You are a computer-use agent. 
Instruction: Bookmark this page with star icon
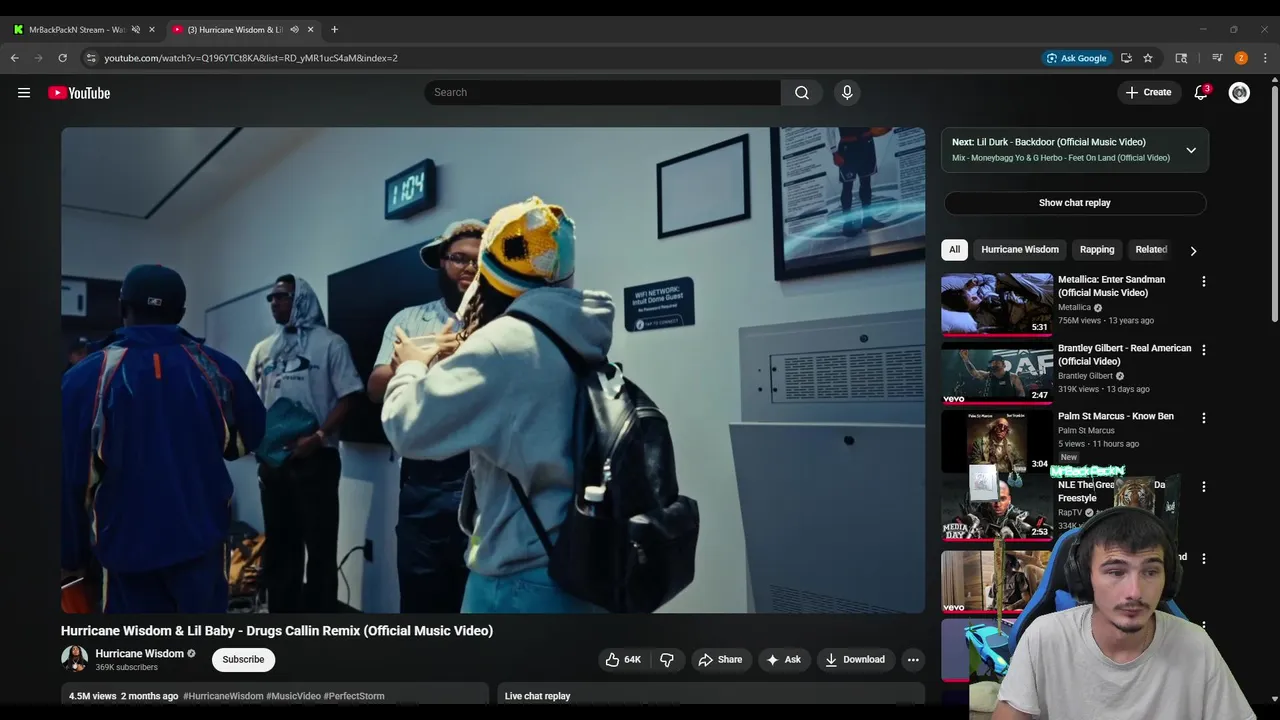click(x=1148, y=58)
